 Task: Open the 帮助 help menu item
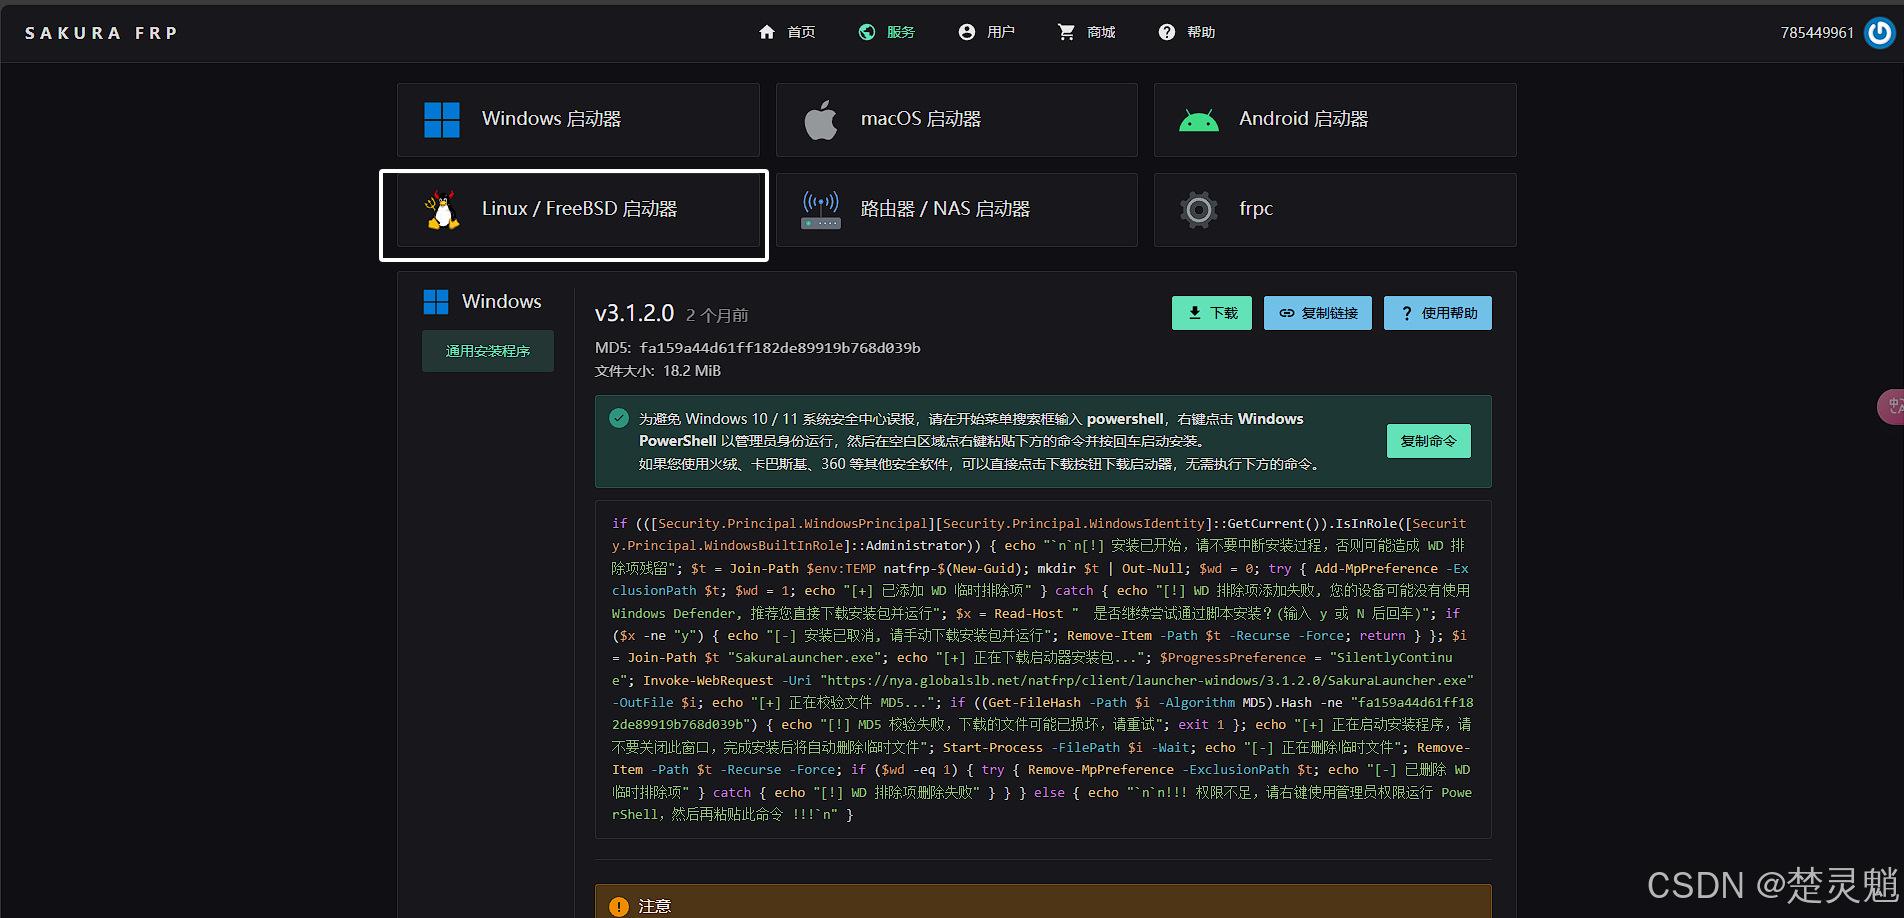(1187, 32)
